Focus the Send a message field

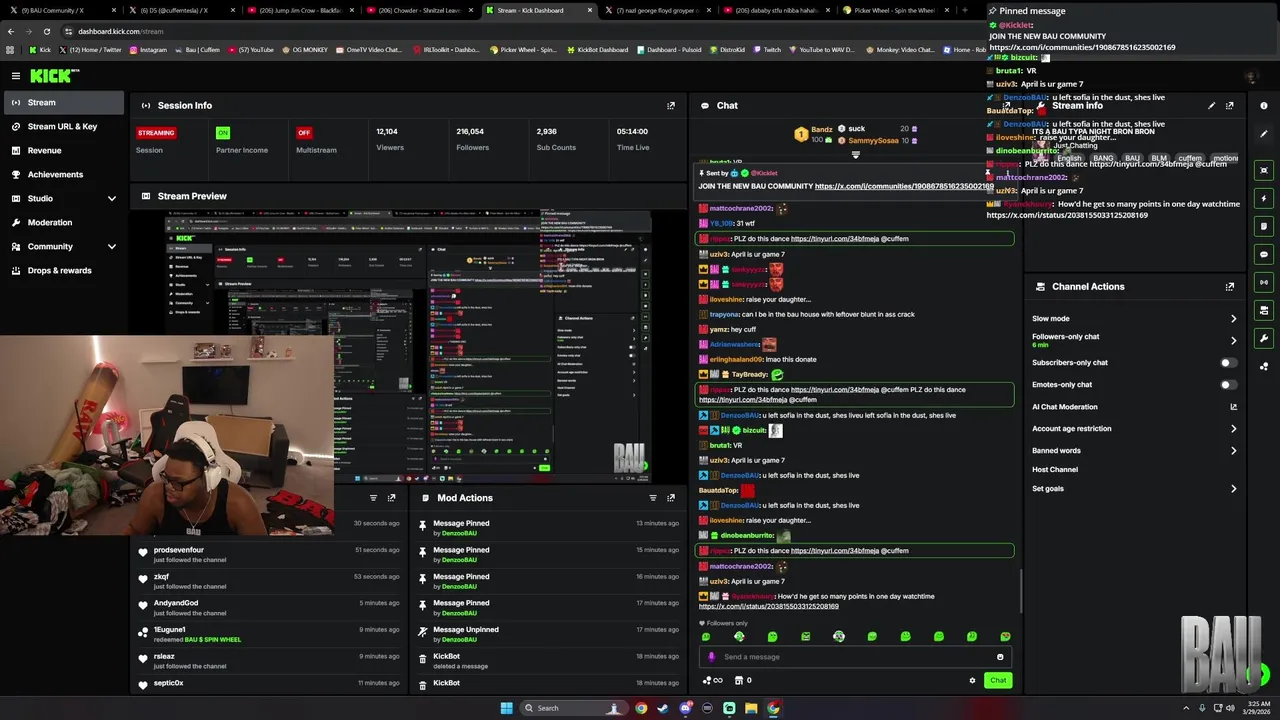pos(855,657)
